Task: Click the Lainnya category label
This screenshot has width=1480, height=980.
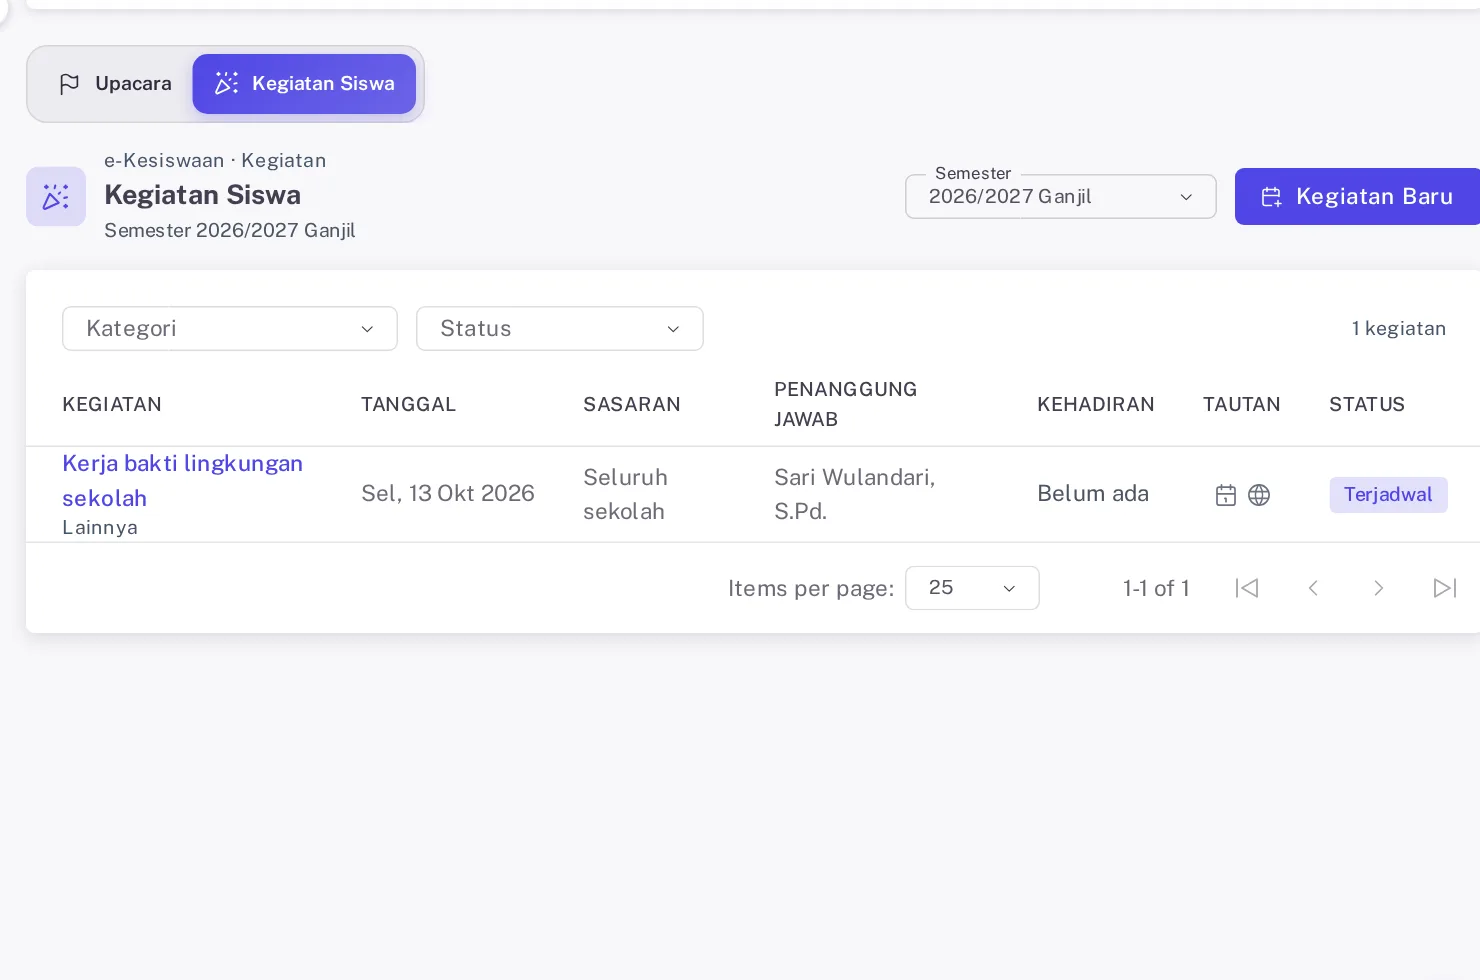Action: pyautogui.click(x=100, y=527)
